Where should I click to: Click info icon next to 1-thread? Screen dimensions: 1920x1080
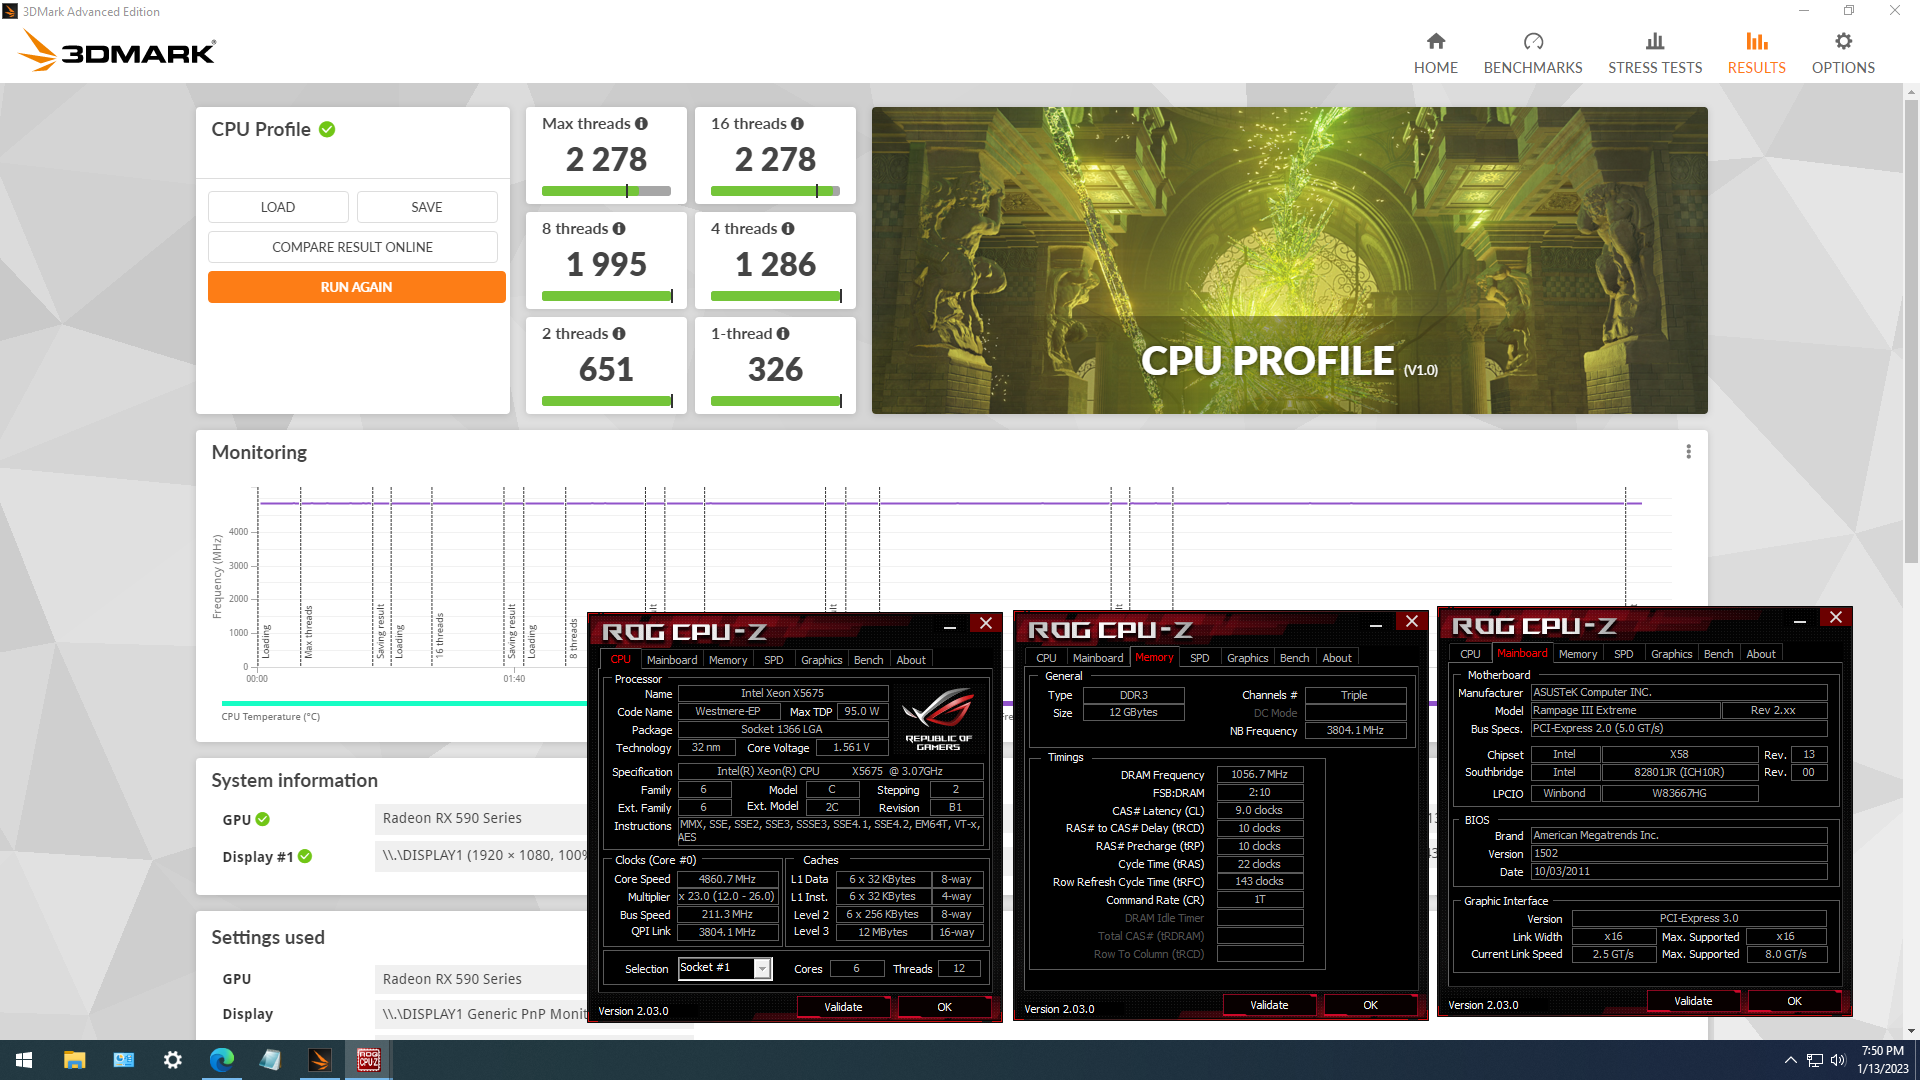point(783,334)
